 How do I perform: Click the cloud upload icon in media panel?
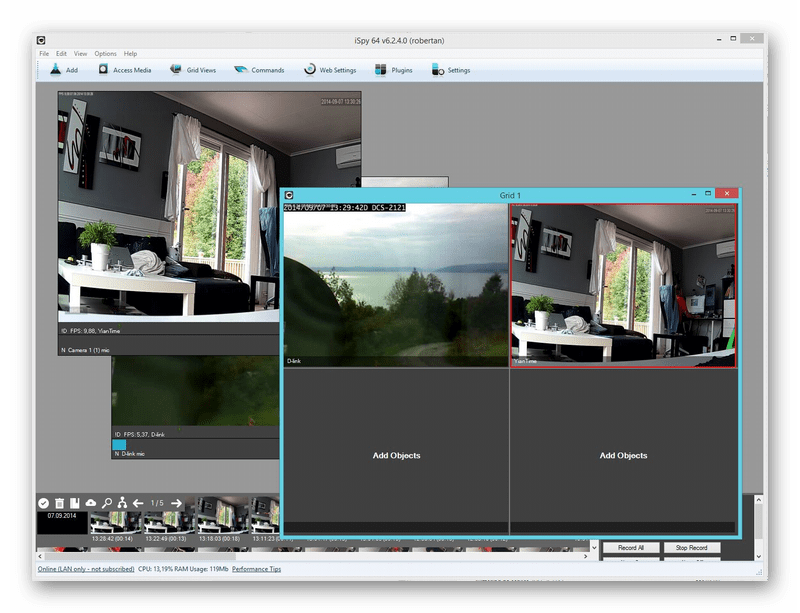[91, 503]
